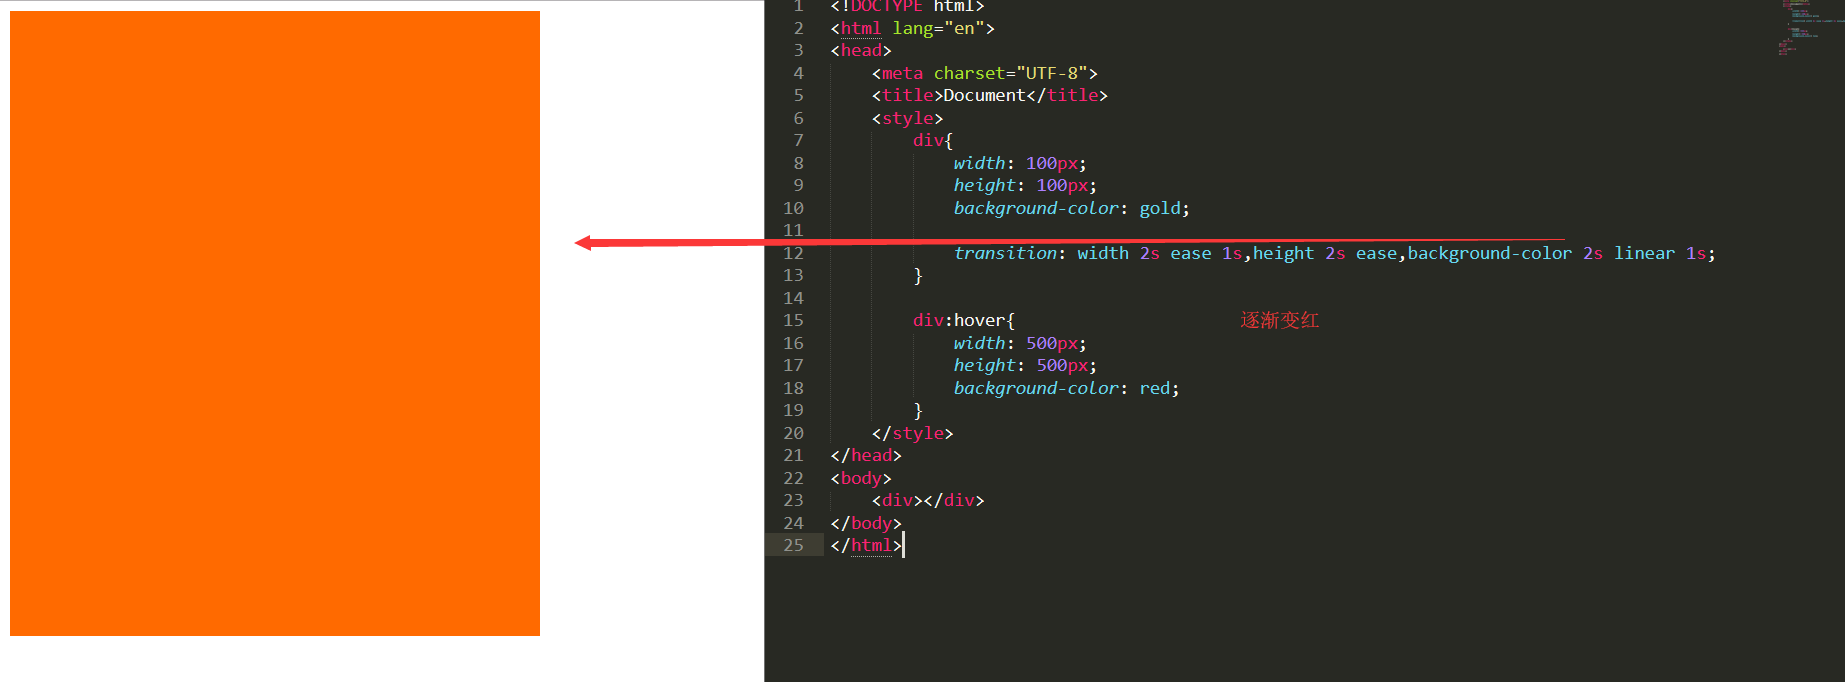Screen dimensions: 1845x682
Task: Click line number 15 in the gutter
Action: (793, 320)
